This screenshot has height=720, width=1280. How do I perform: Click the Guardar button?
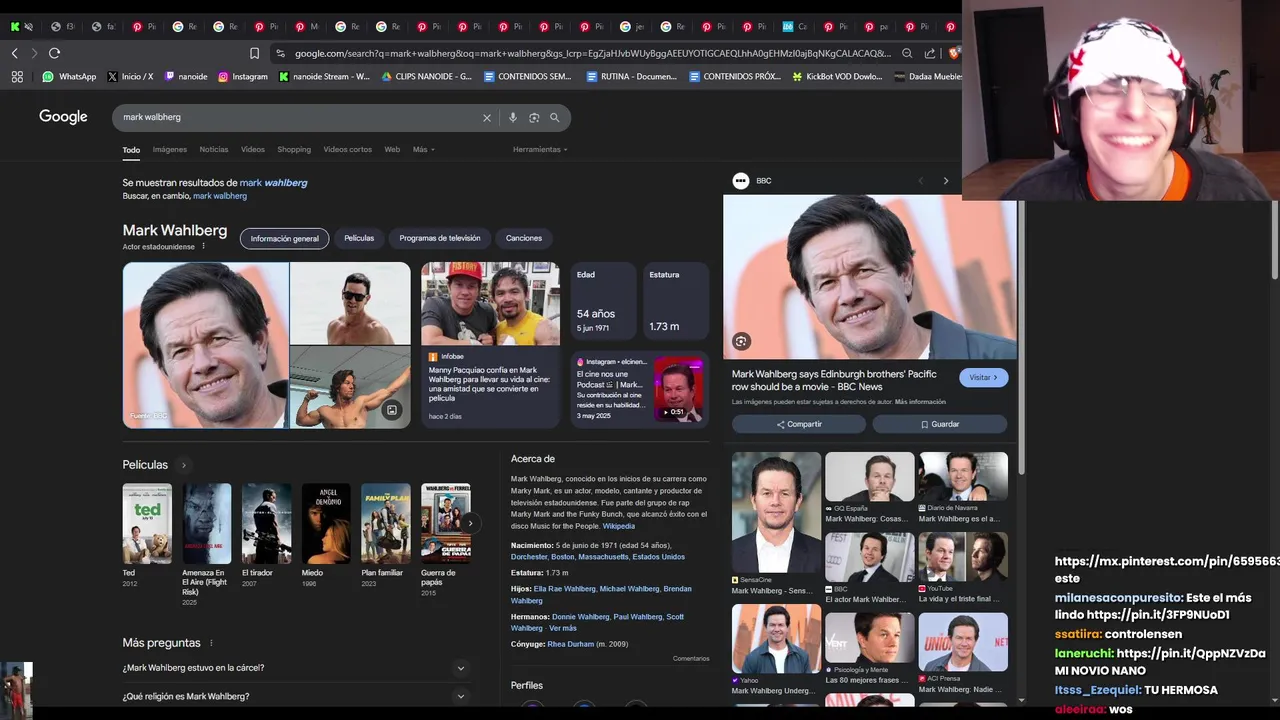[x=940, y=424]
